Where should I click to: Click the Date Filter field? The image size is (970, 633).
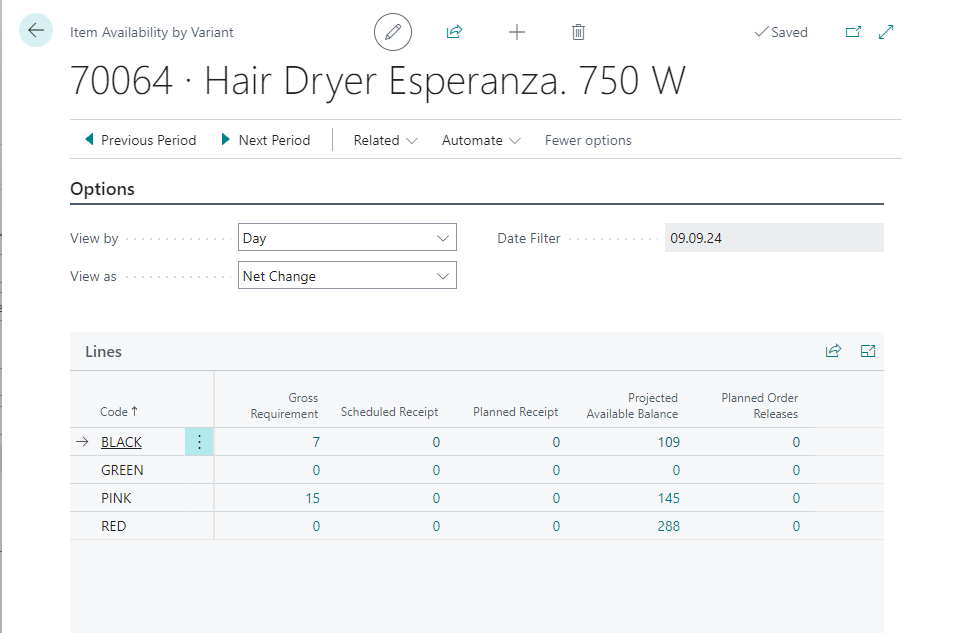pyautogui.click(x=774, y=238)
